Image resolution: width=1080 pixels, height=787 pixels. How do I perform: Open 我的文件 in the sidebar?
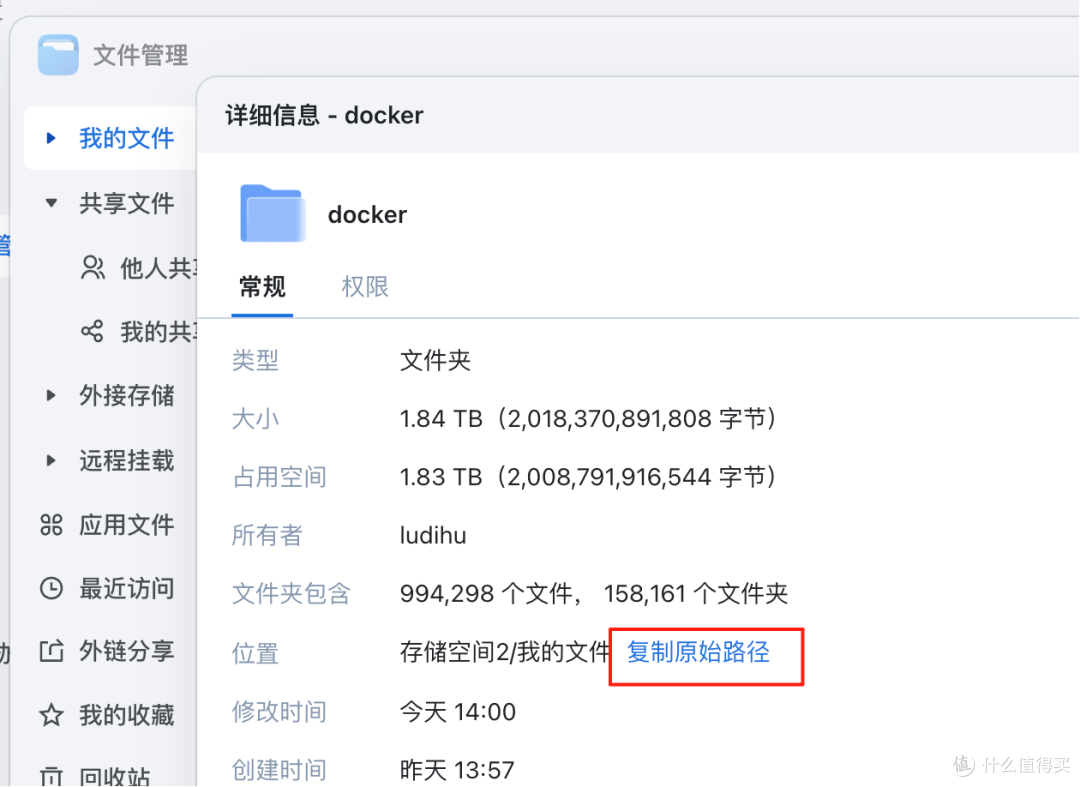[126, 138]
